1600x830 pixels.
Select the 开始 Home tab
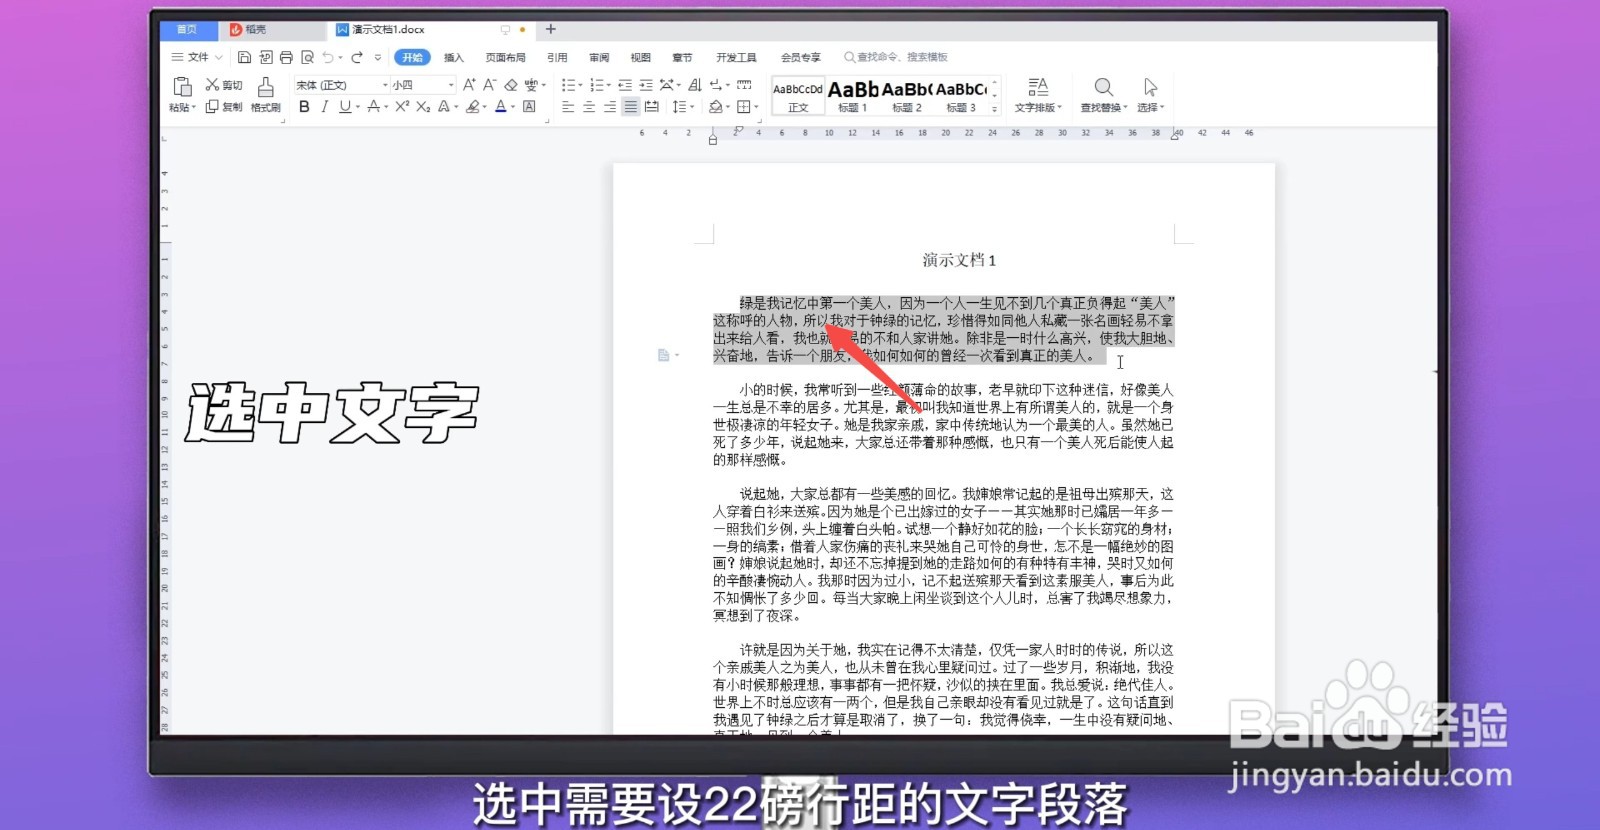click(x=412, y=57)
